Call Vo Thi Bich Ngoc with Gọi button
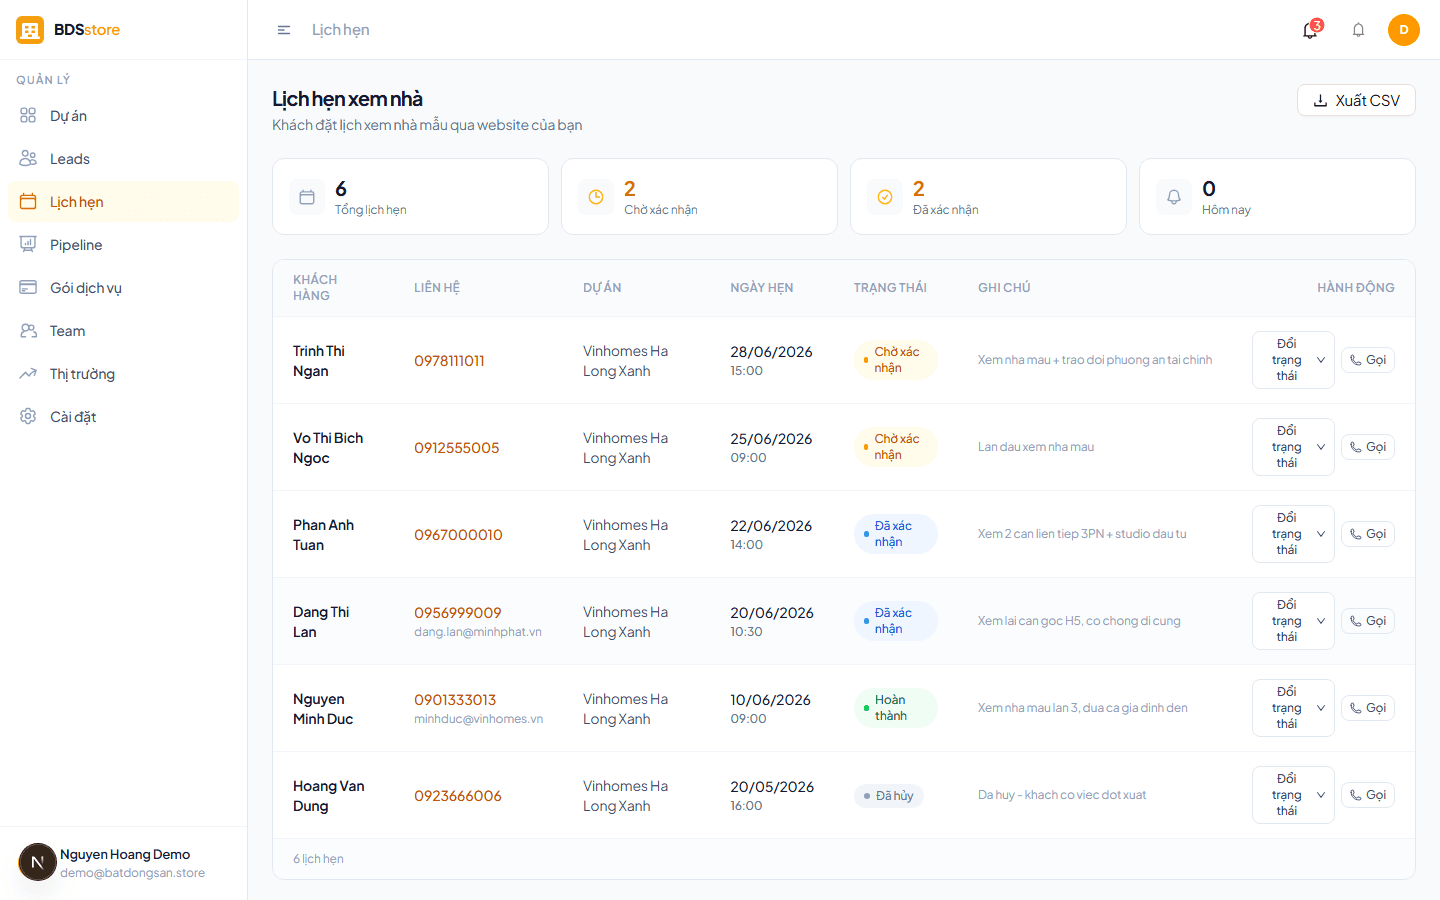Image resolution: width=1440 pixels, height=900 pixels. tap(1368, 447)
